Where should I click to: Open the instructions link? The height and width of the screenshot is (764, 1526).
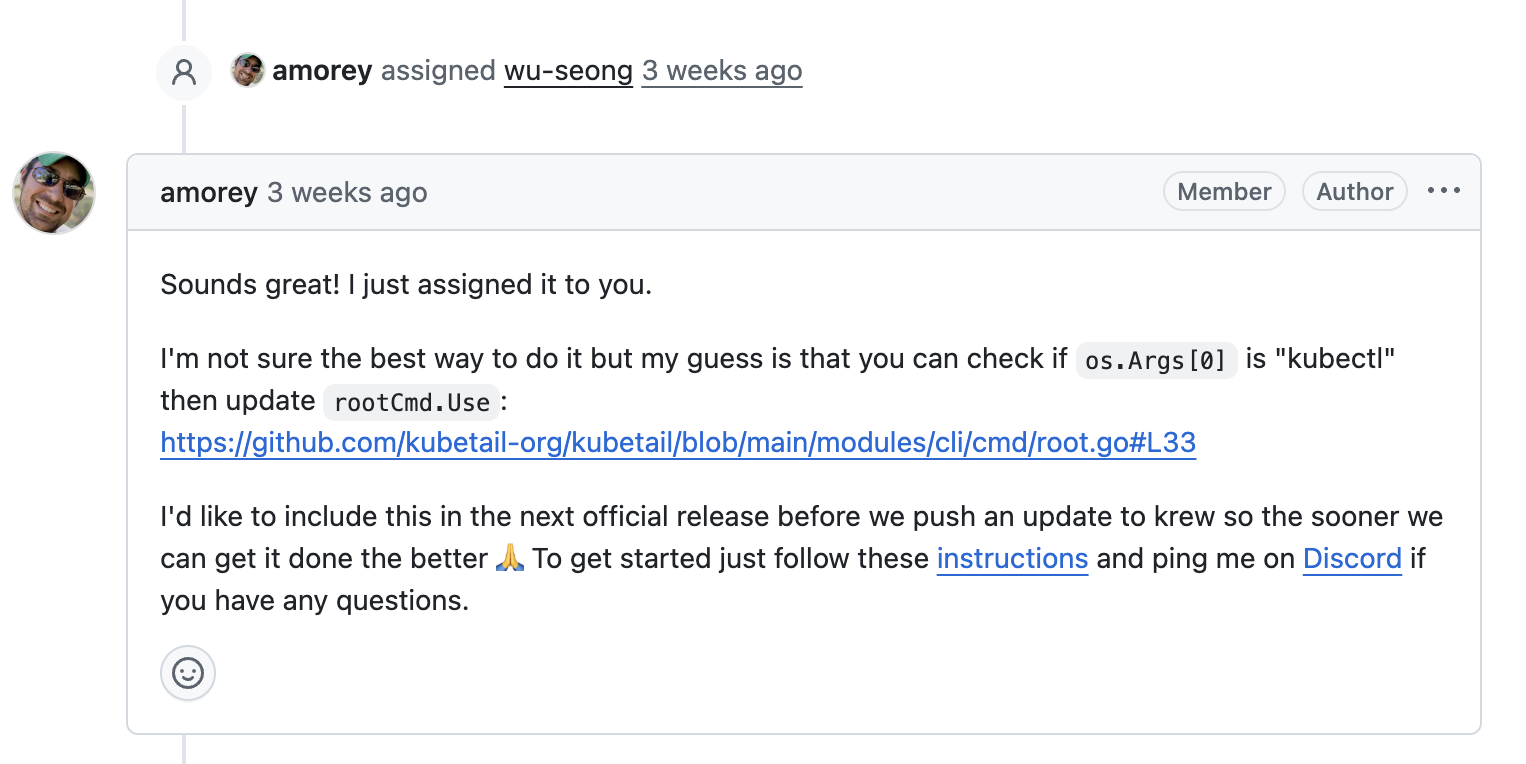click(1012, 558)
